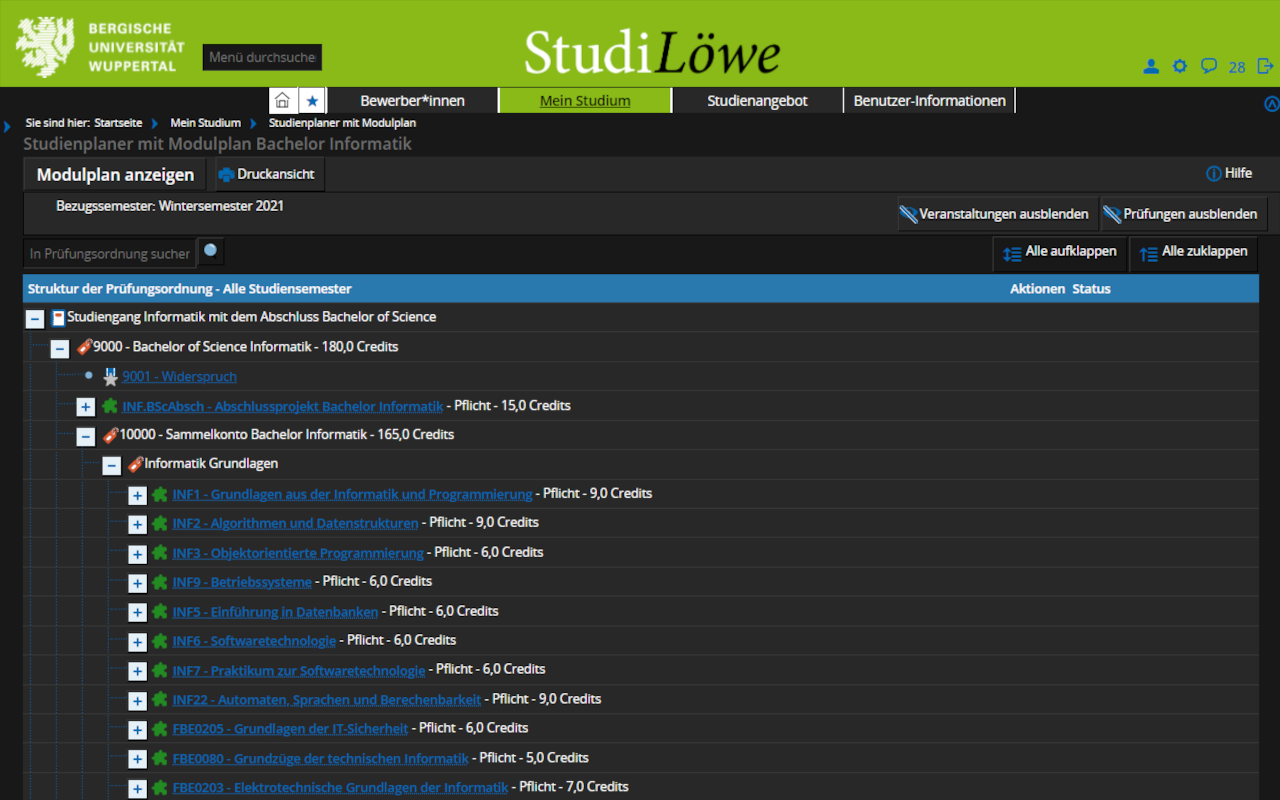Click the puzzle icon beside INF22 module
Image resolution: width=1280 pixels, height=800 pixels.
[159, 700]
